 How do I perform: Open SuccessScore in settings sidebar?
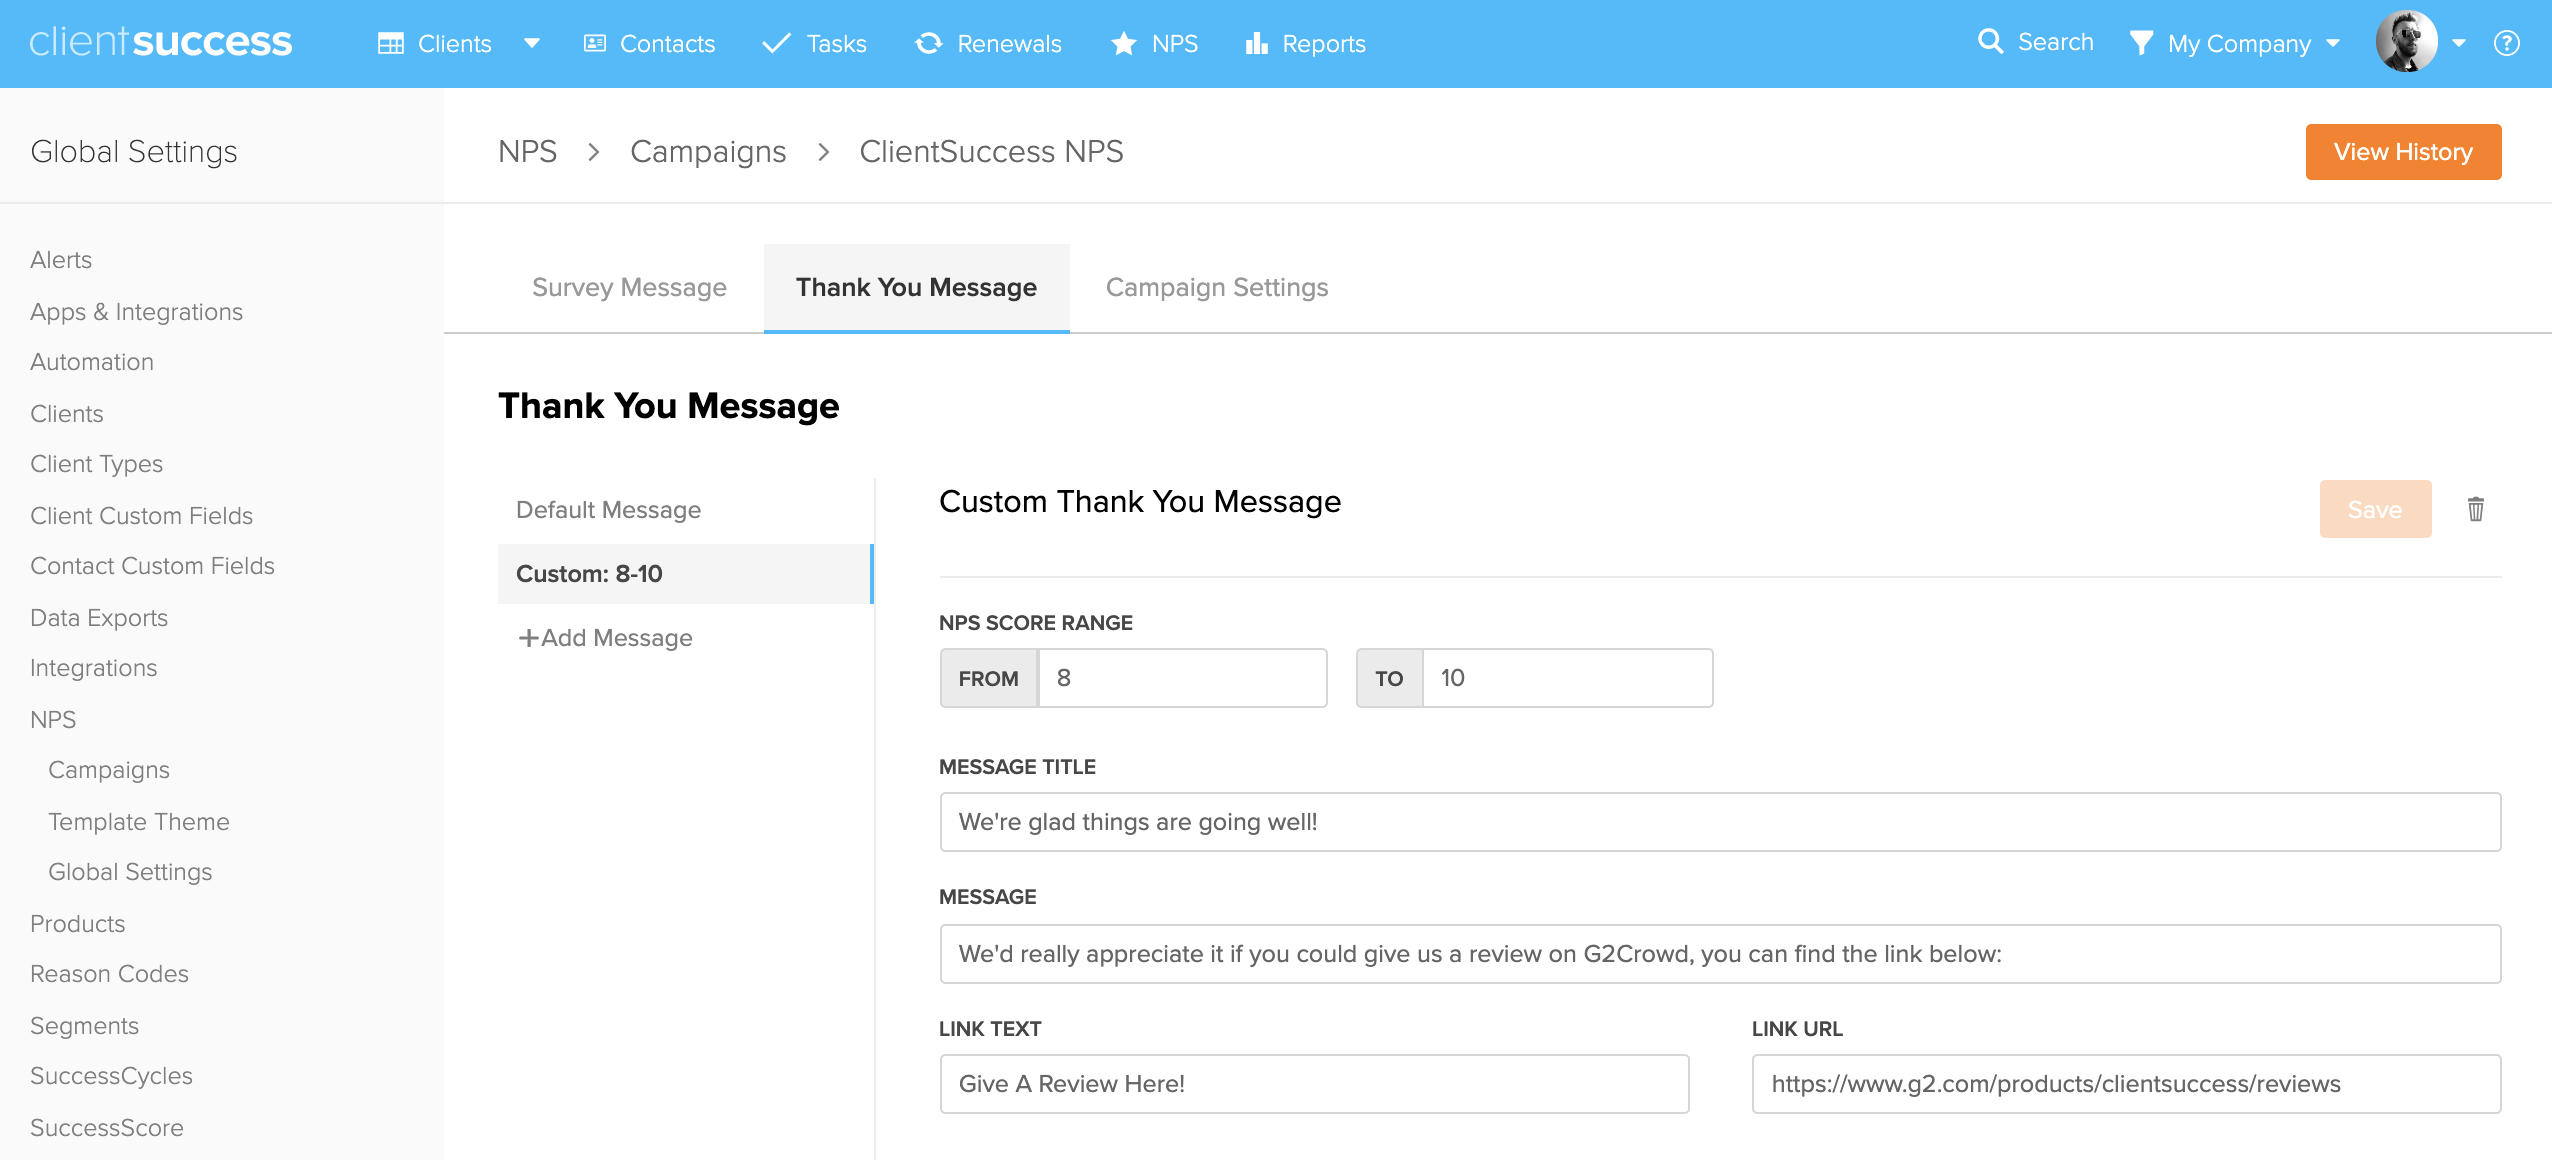tap(107, 1128)
